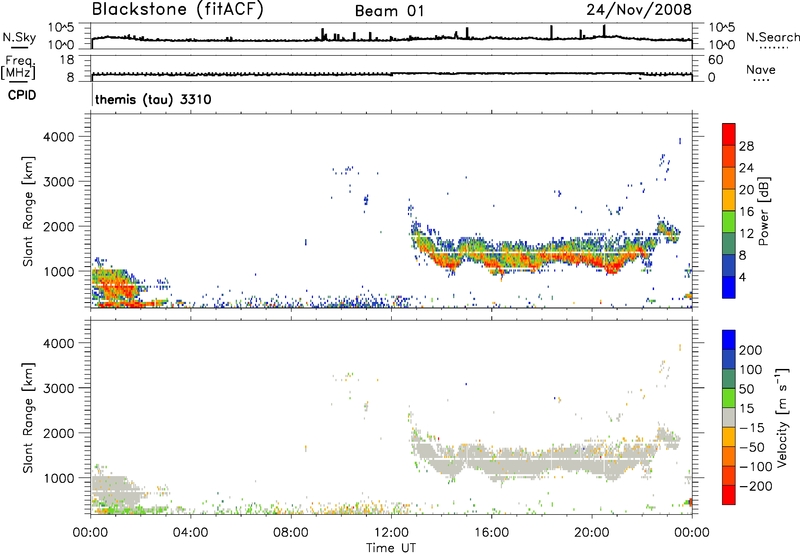
Task: Click the '08:00' time tick label
Action: 291,533
